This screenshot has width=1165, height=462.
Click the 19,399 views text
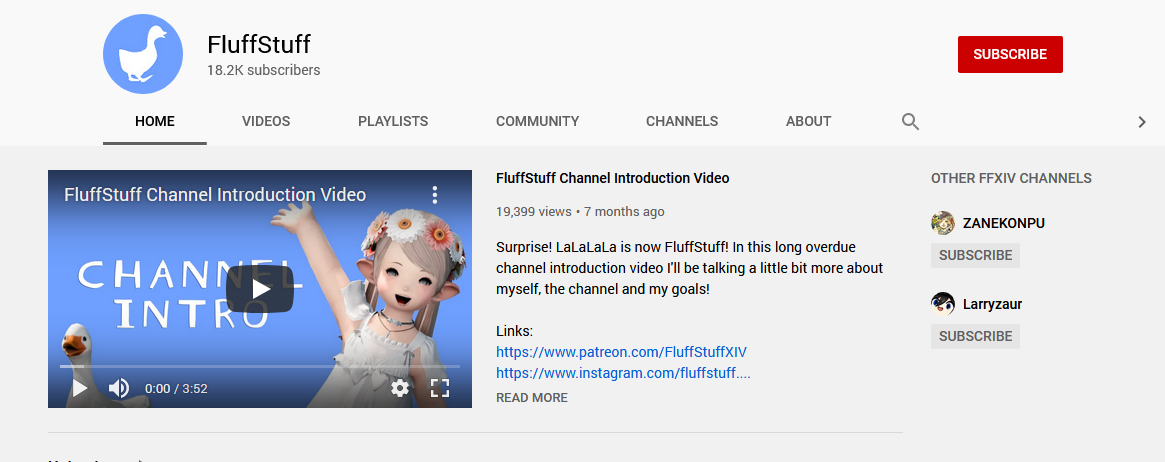(x=533, y=212)
